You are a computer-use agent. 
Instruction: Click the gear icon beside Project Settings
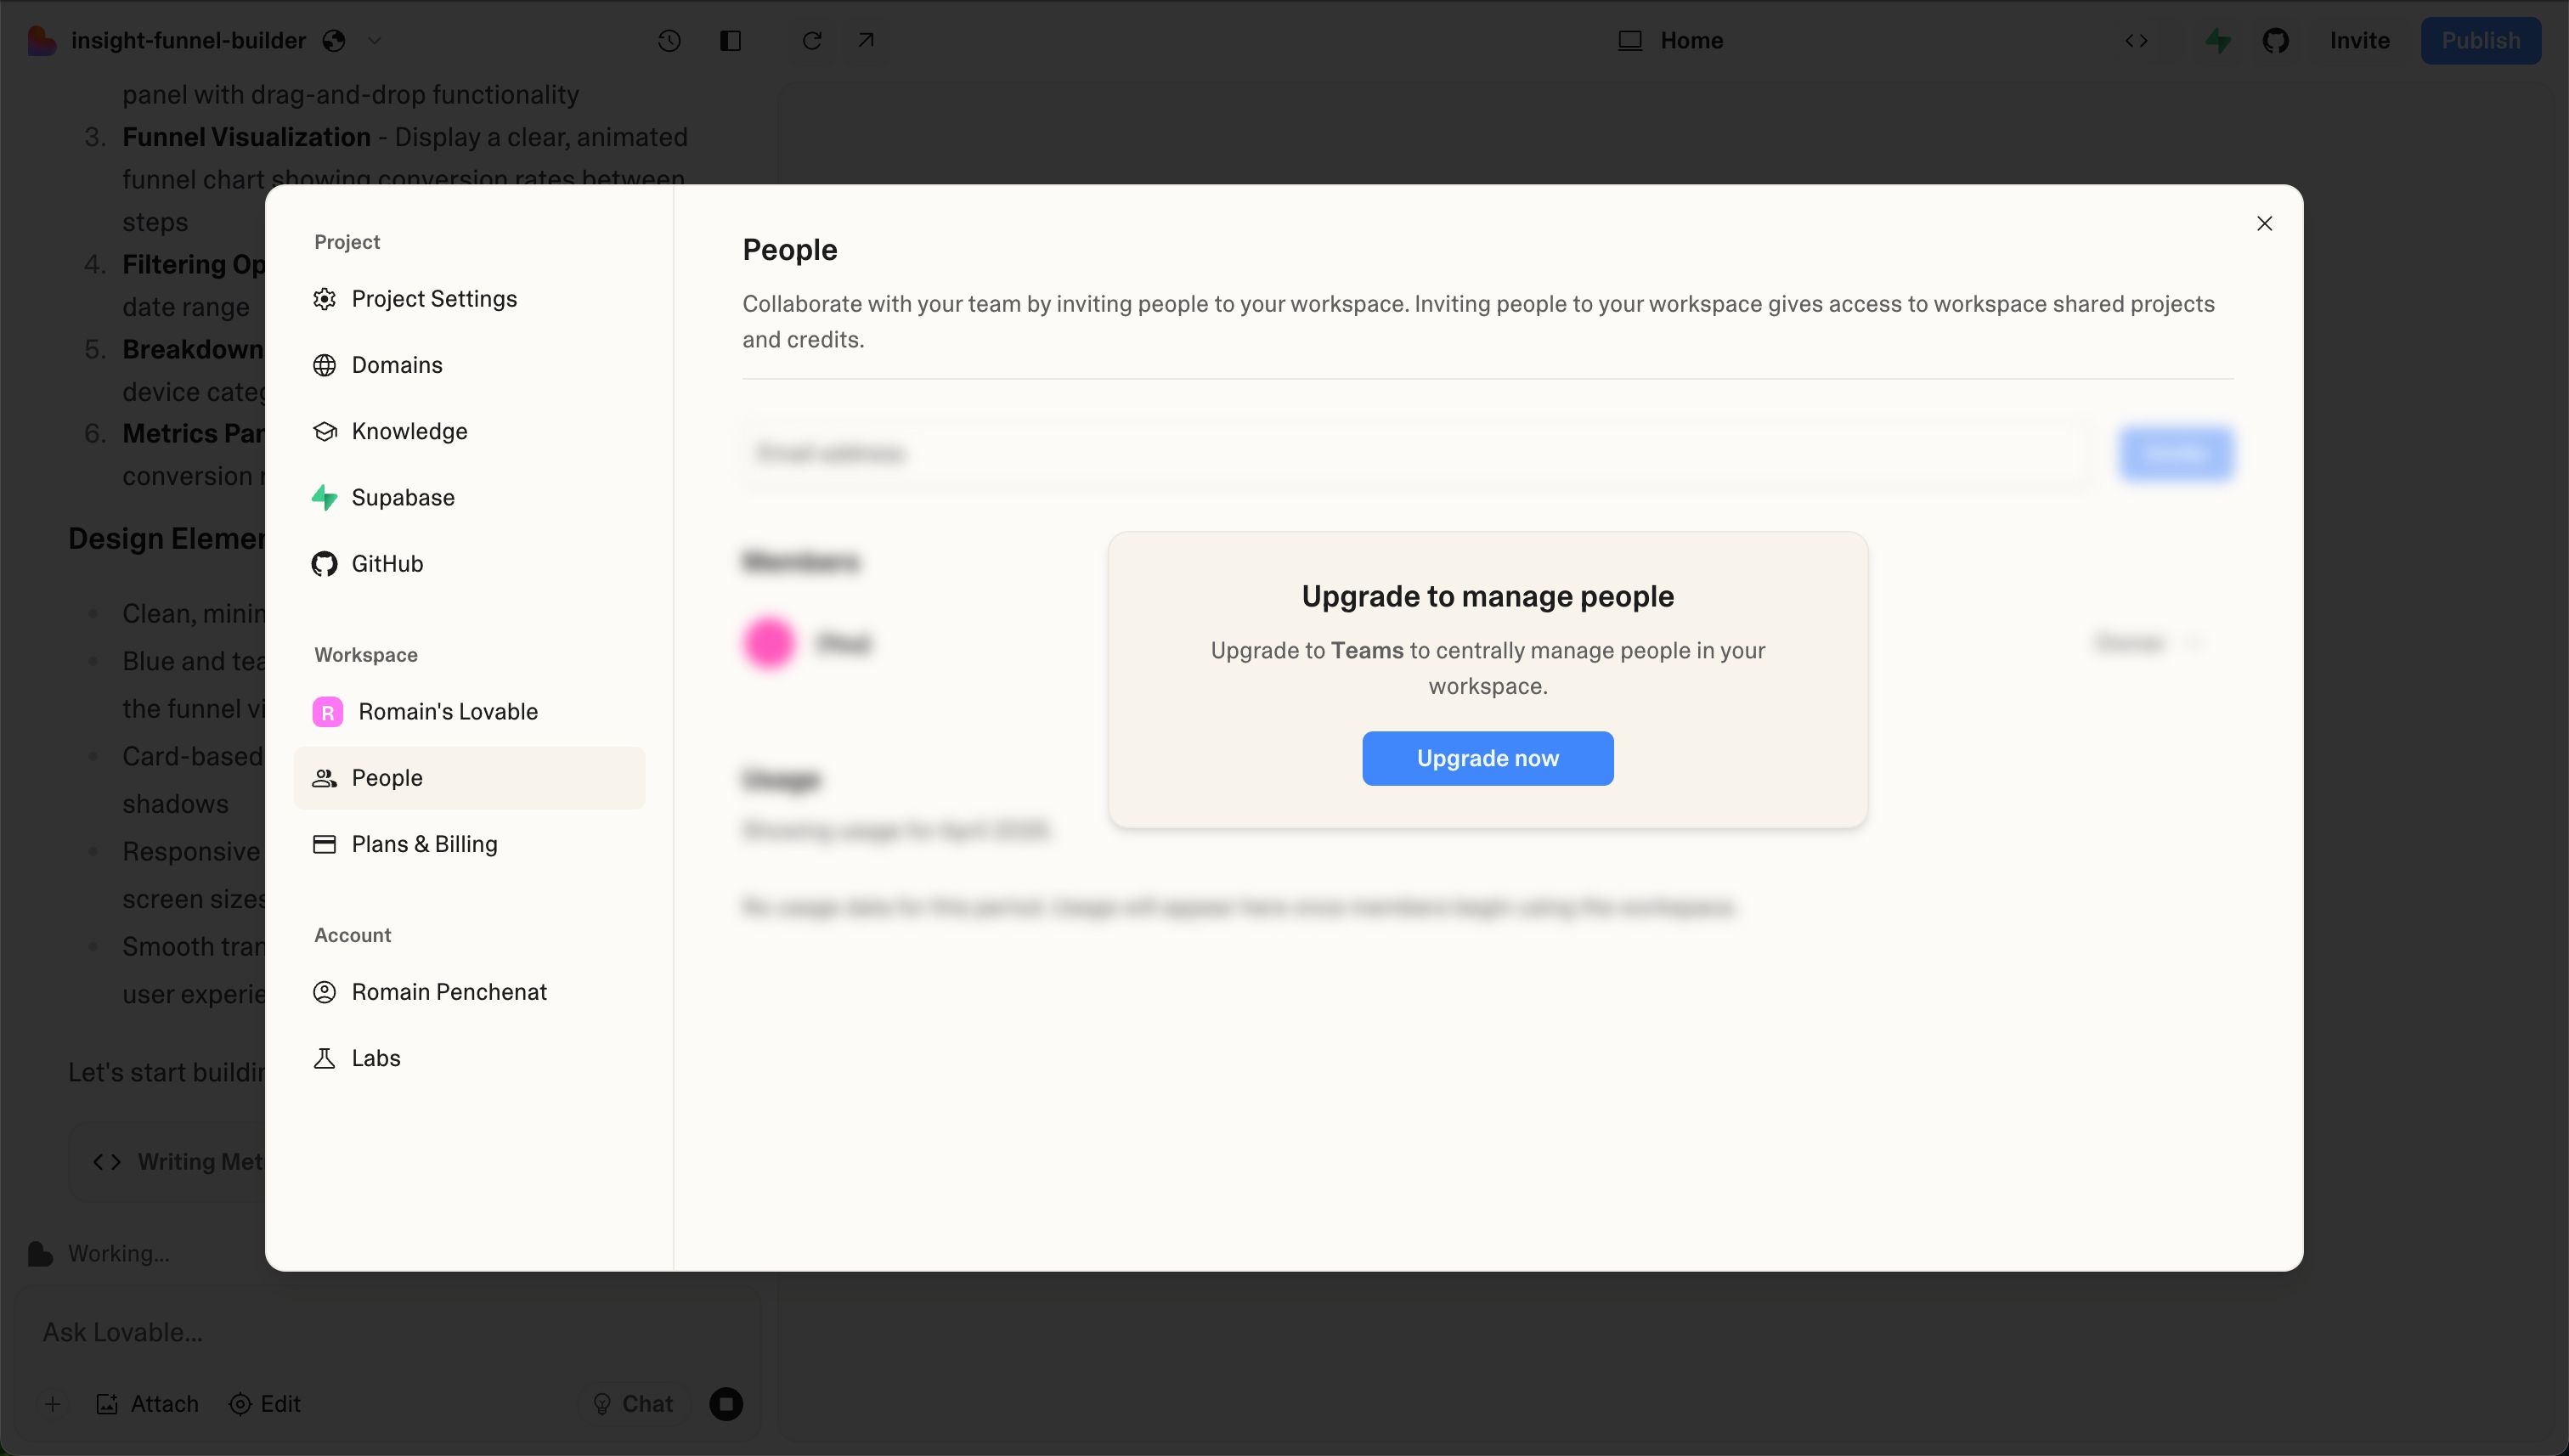(324, 299)
